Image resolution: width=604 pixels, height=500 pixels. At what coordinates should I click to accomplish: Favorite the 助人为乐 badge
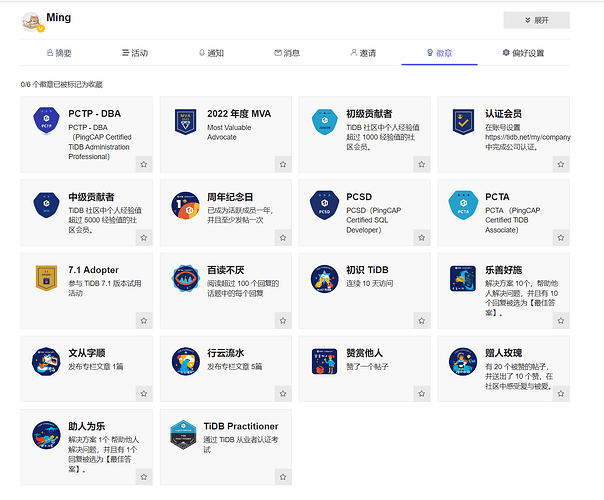pyautogui.click(x=144, y=477)
